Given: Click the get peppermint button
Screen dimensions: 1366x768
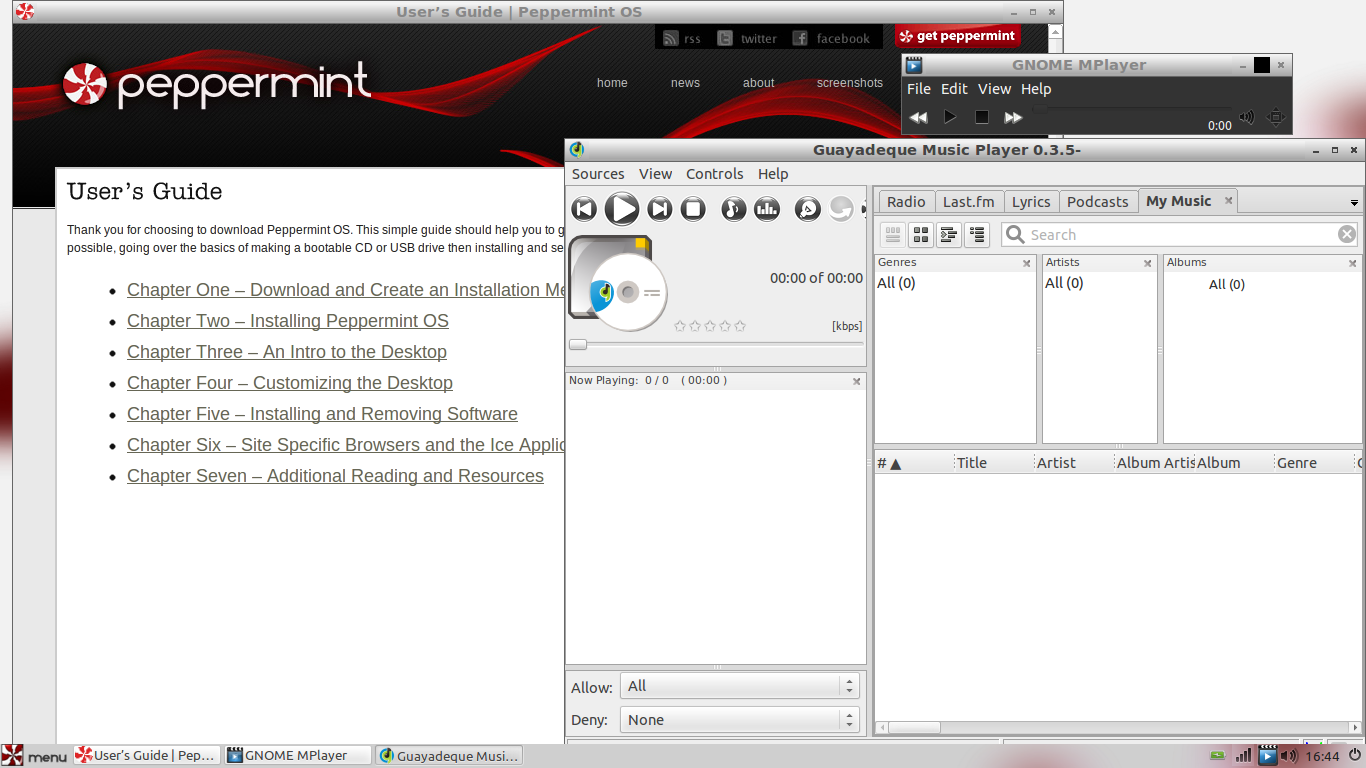Looking at the screenshot, I should (x=957, y=36).
